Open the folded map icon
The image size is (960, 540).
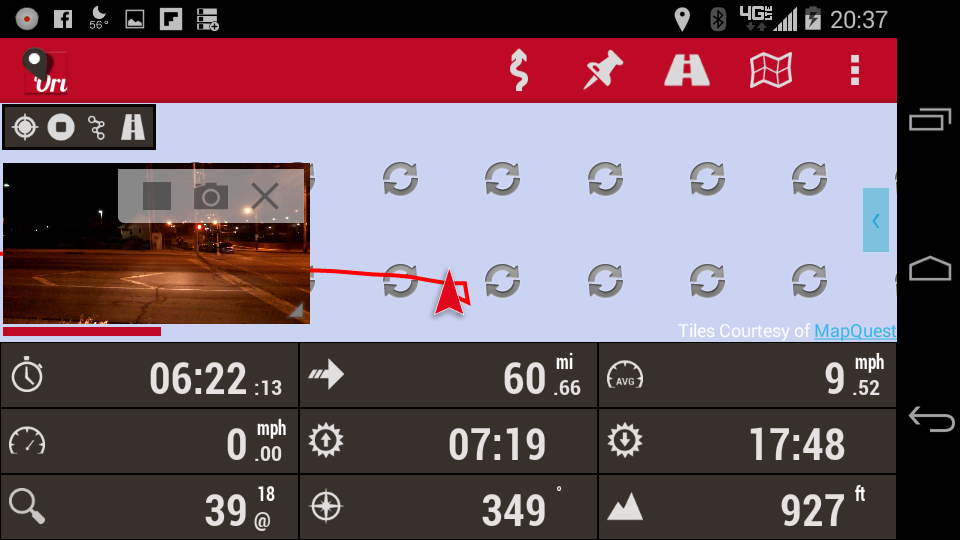[771, 70]
